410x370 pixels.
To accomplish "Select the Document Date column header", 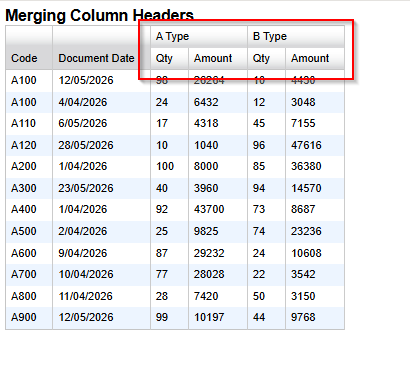I will [101, 47].
